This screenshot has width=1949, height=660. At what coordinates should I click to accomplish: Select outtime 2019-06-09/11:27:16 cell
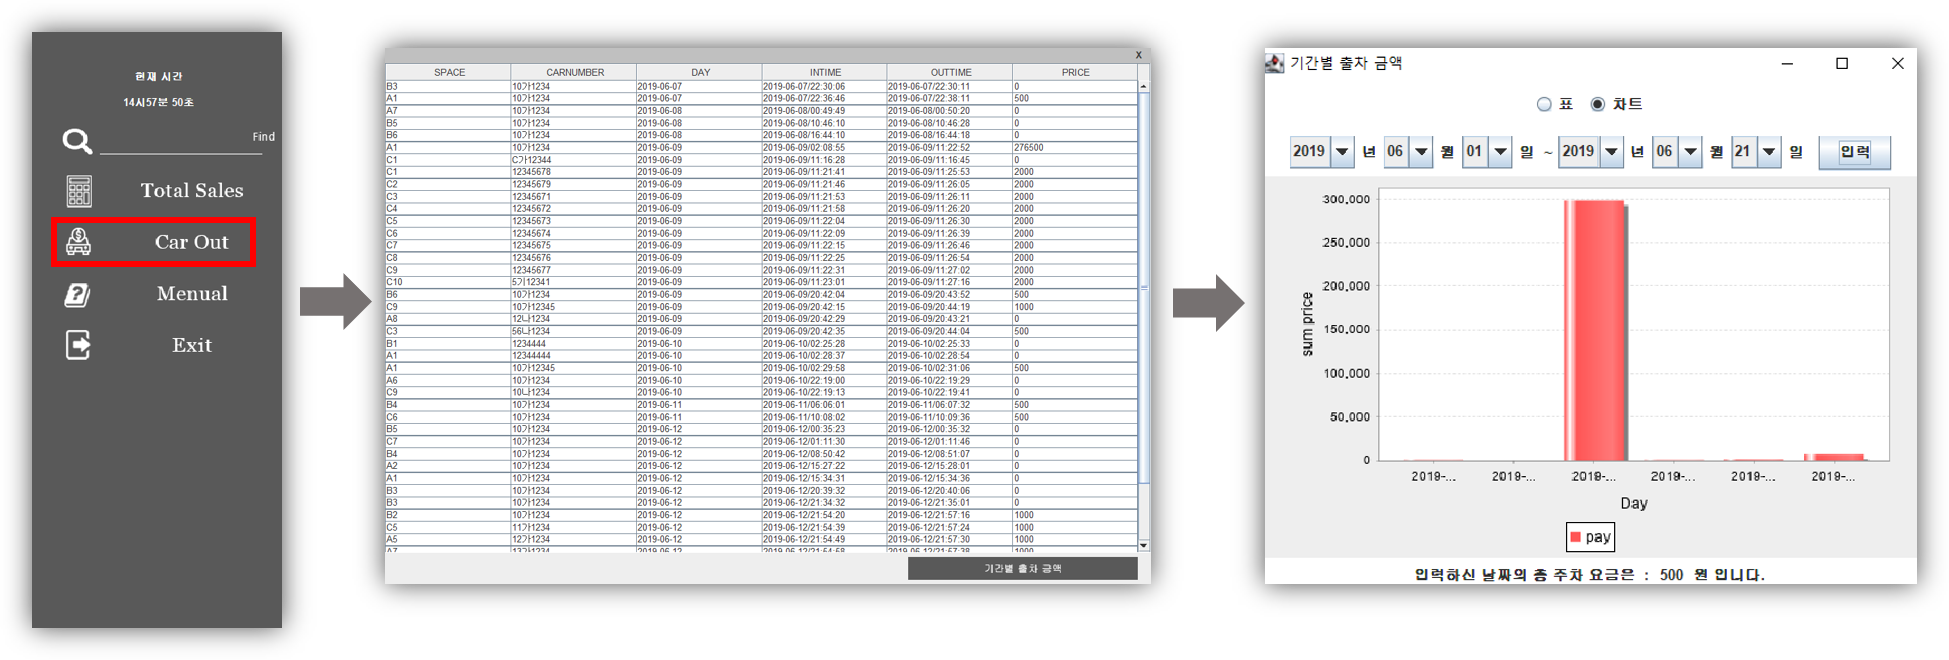pos(950,282)
